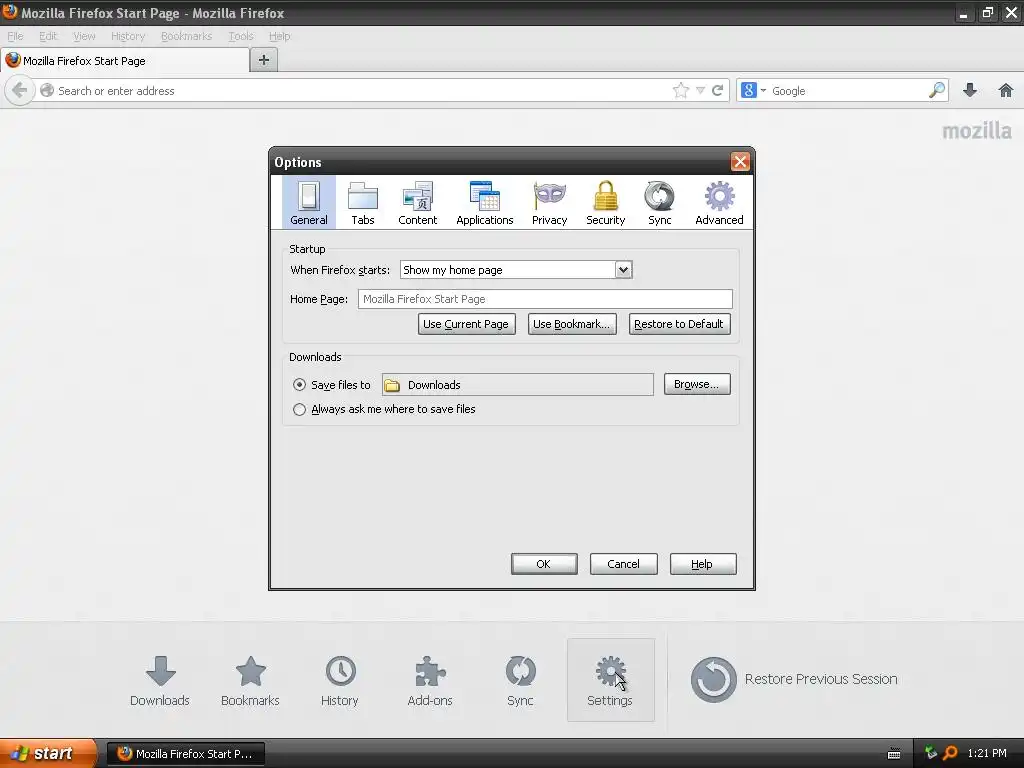Click the Home Page text field

(x=545, y=299)
